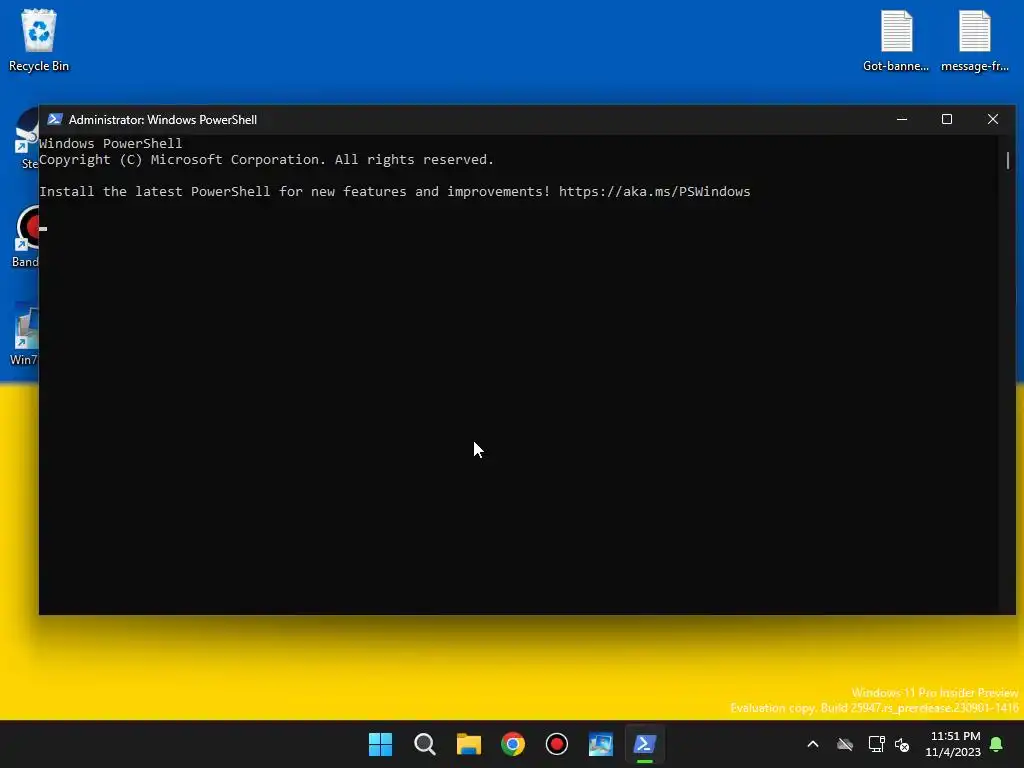Launch File Explorer from taskbar
1024x768 pixels.
click(468, 744)
